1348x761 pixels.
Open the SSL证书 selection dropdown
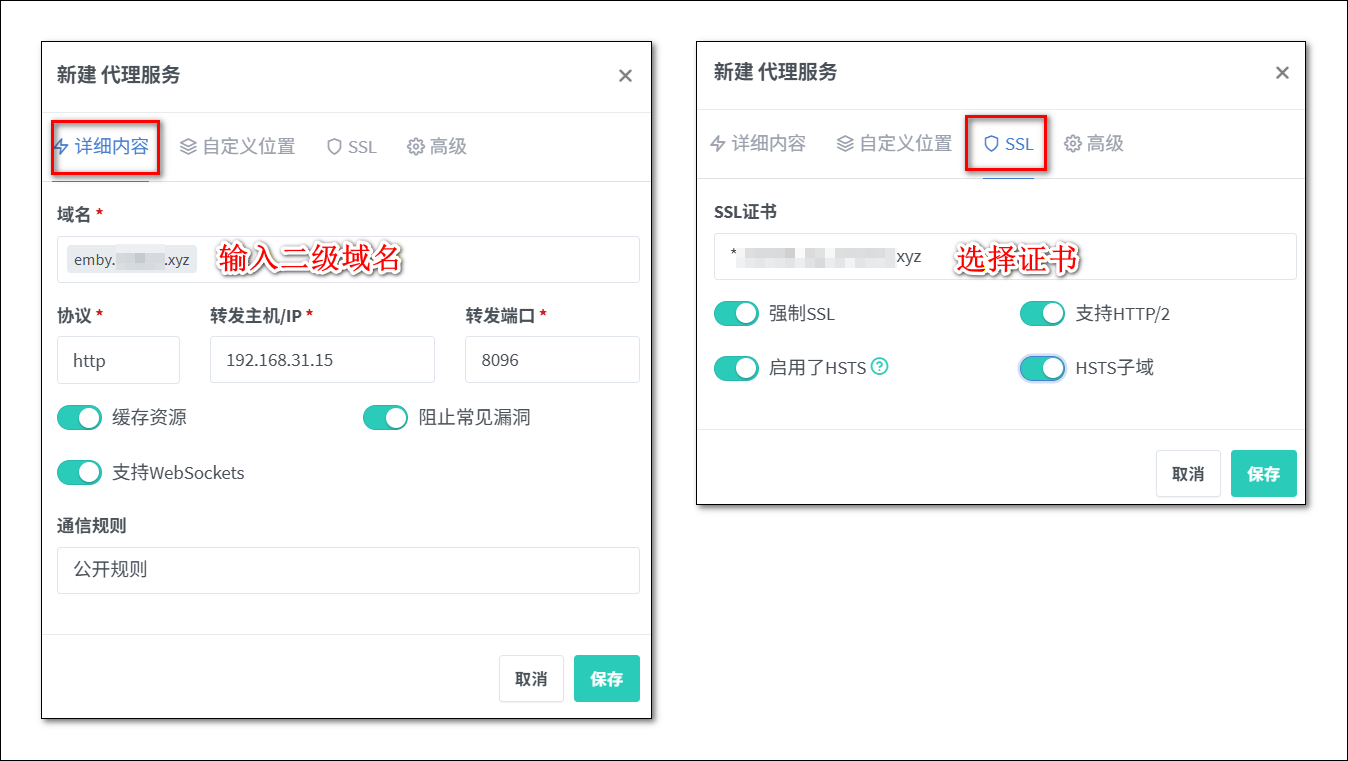1004,257
